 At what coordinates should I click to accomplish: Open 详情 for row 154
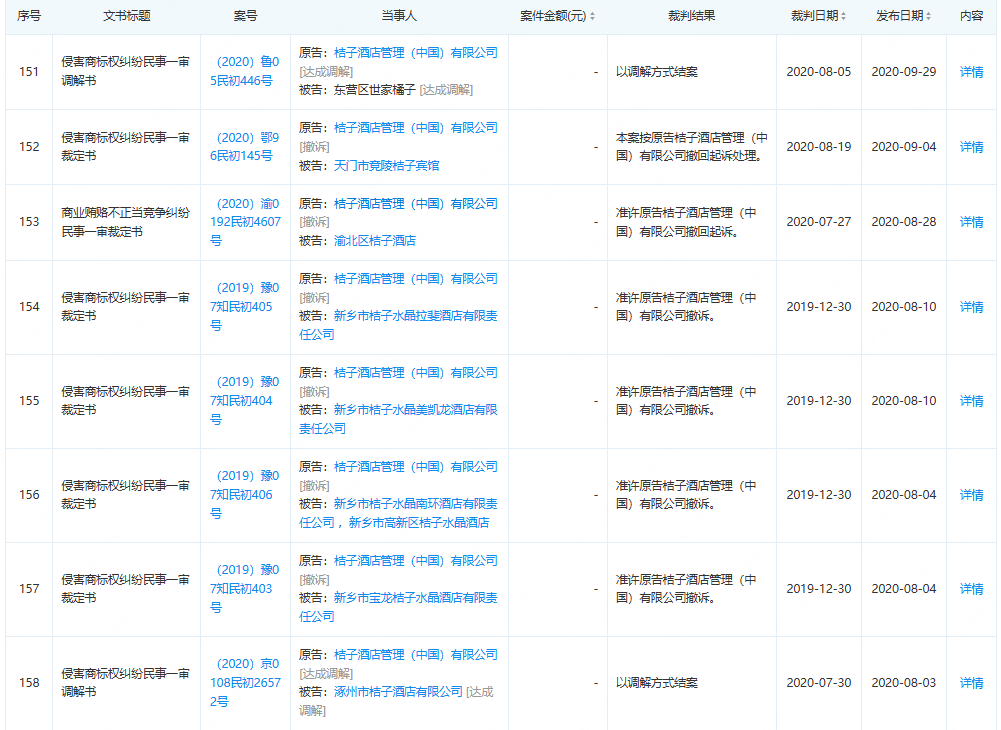click(971, 307)
